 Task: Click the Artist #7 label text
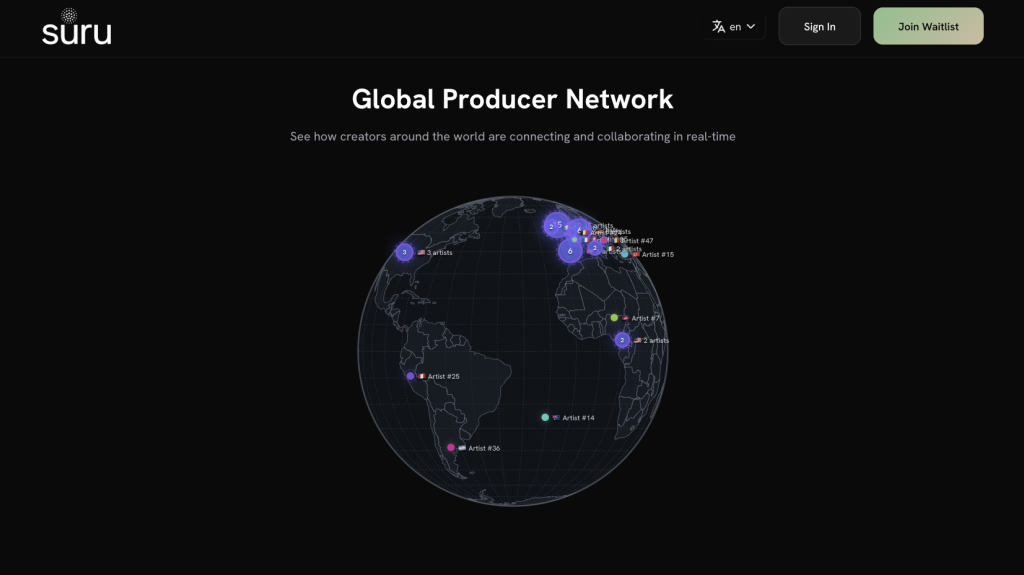coord(645,319)
